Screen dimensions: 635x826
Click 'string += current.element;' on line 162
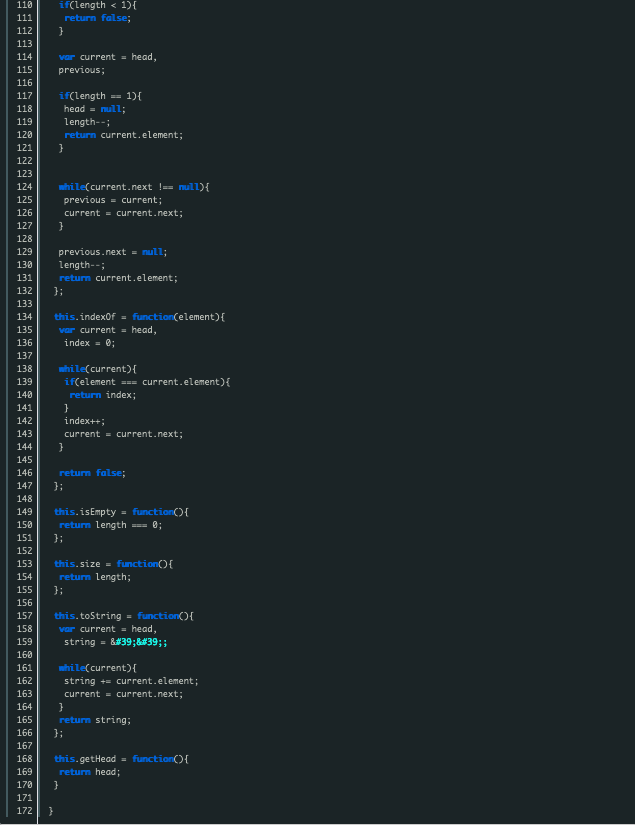click(x=131, y=681)
